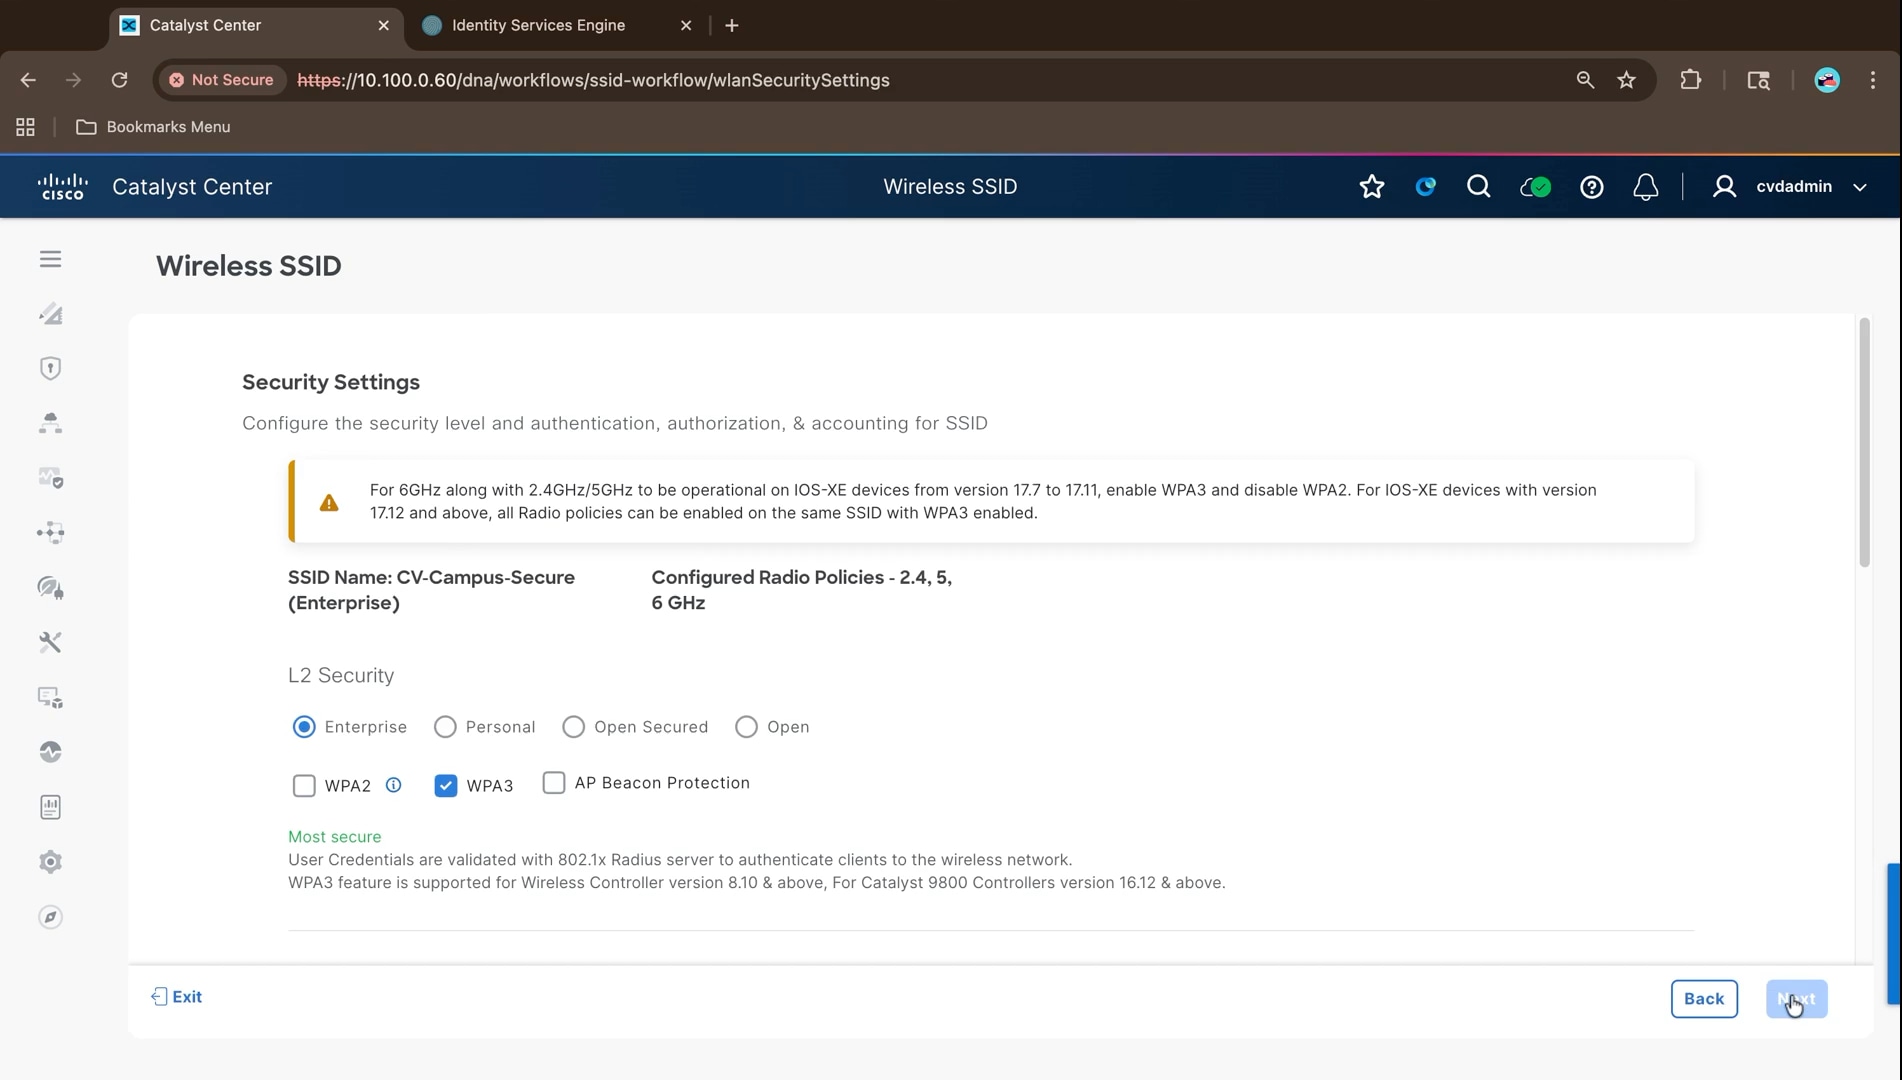Open browser extensions puzzle icon
The width and height of the screenshot is (1902, 1080).
[1690, 80]
